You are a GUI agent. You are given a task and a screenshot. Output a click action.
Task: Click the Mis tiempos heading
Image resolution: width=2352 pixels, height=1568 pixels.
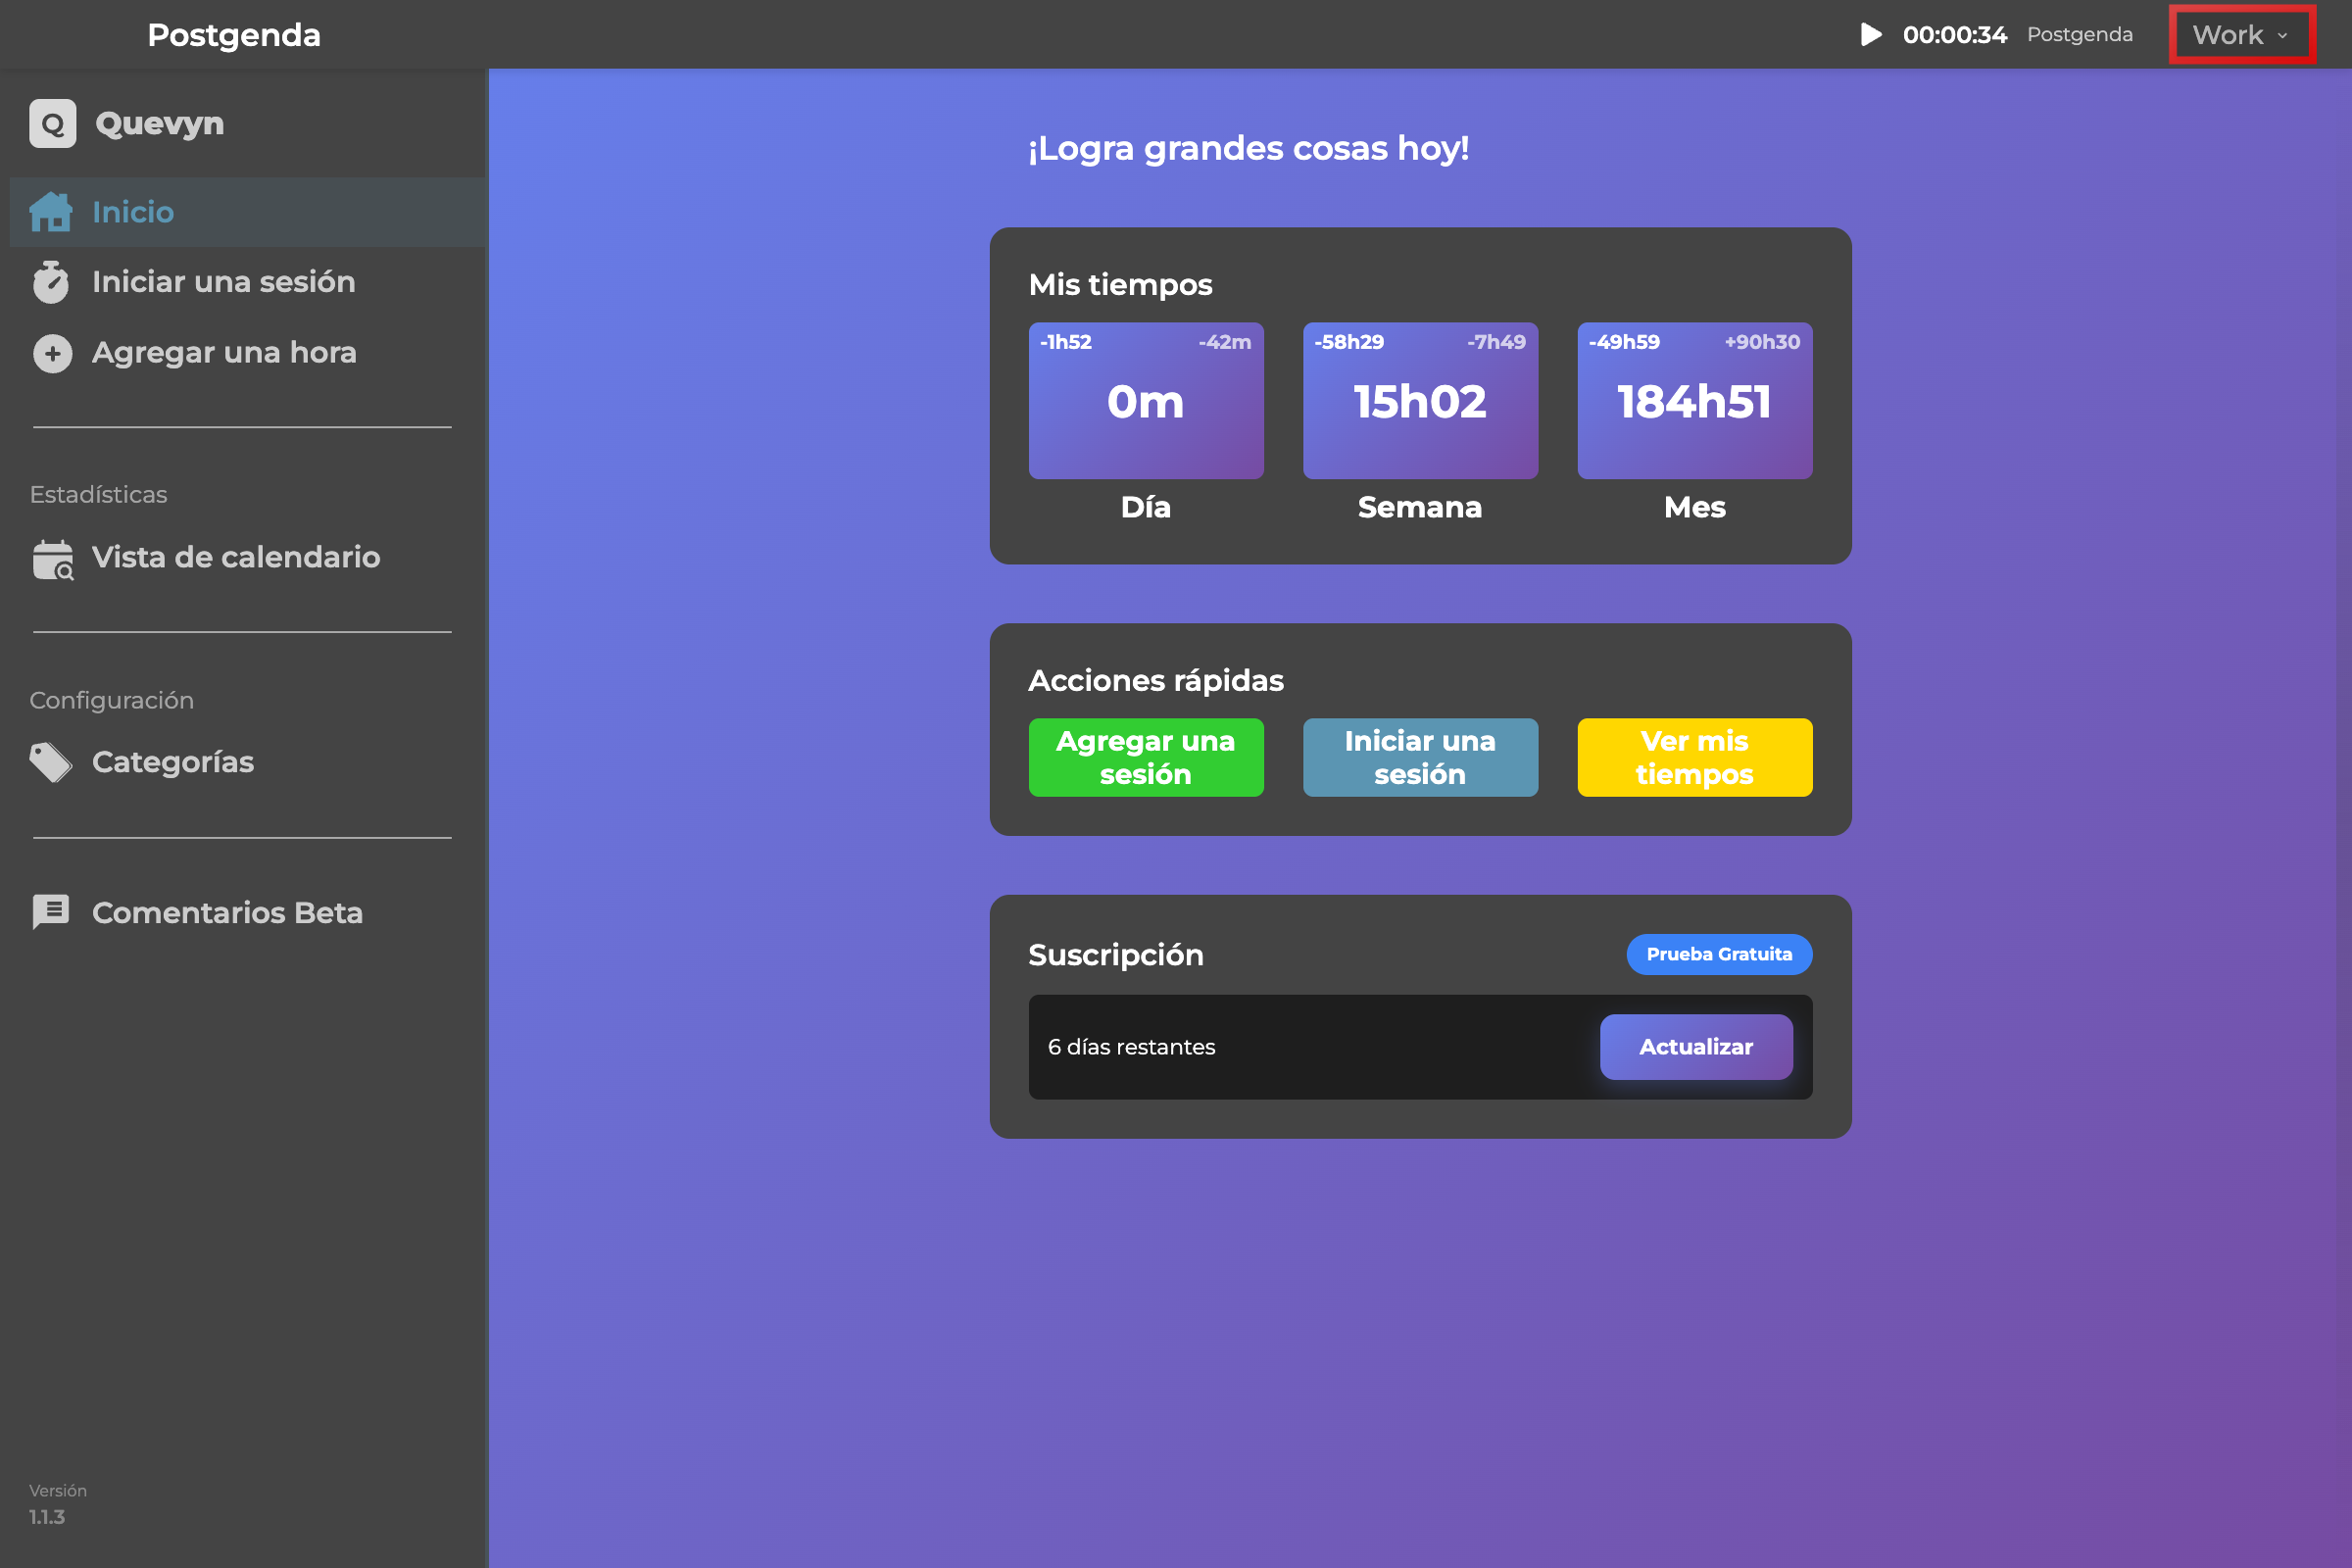point(1120,284)
